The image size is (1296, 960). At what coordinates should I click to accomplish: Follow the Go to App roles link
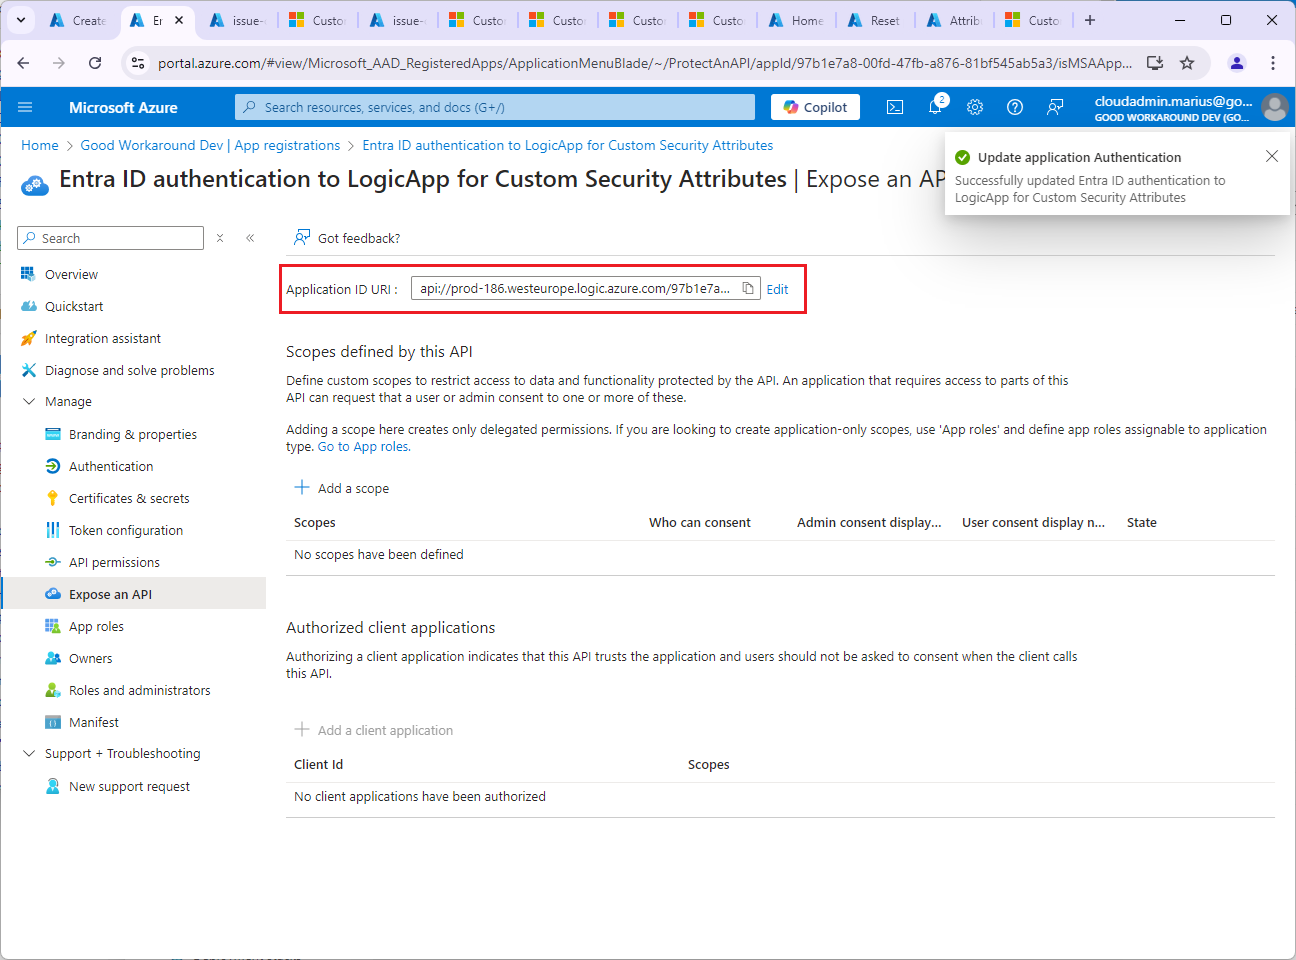[364, 447]
